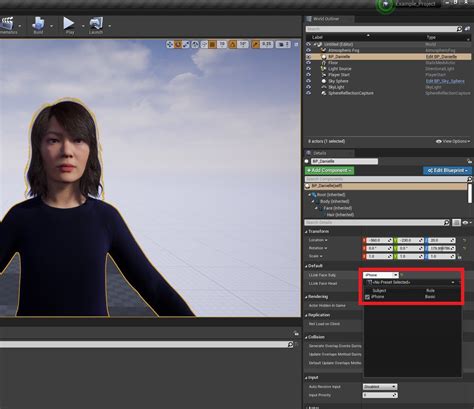Open the Play options dropdown arrow

[x=83, y=25]
